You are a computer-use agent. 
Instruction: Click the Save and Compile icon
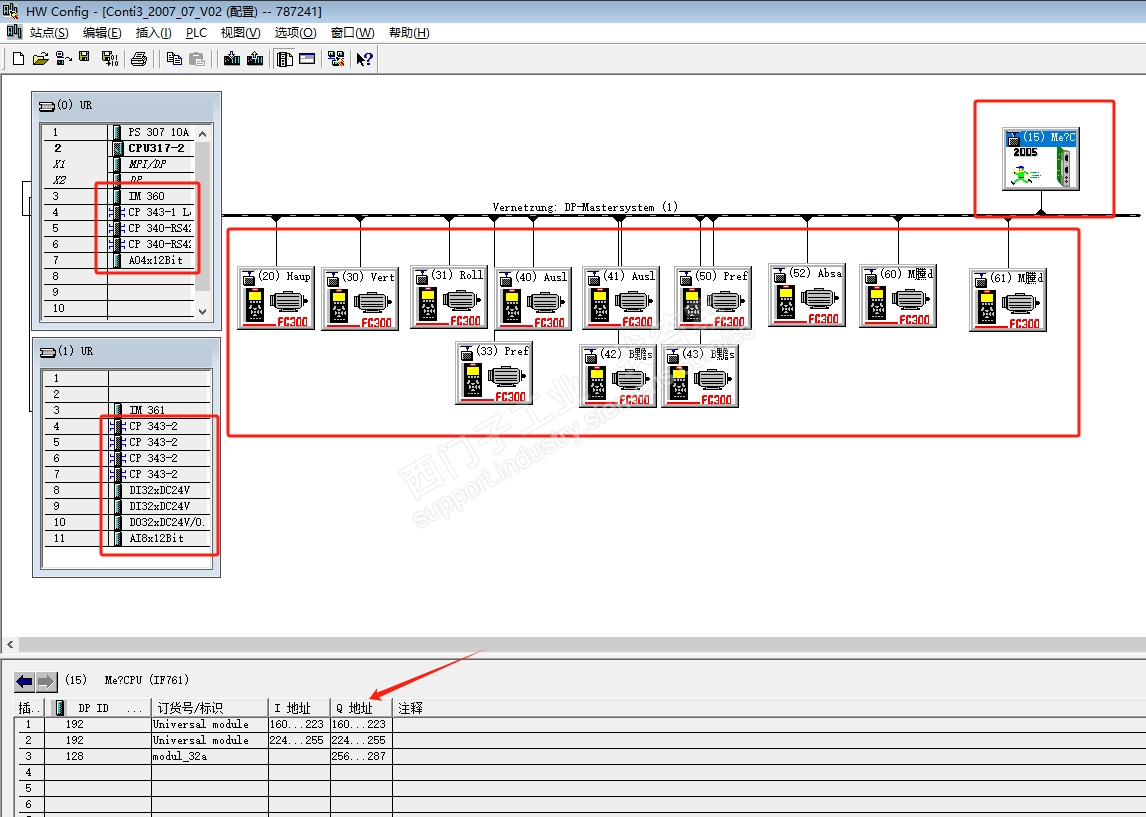(x=110, y=59)
